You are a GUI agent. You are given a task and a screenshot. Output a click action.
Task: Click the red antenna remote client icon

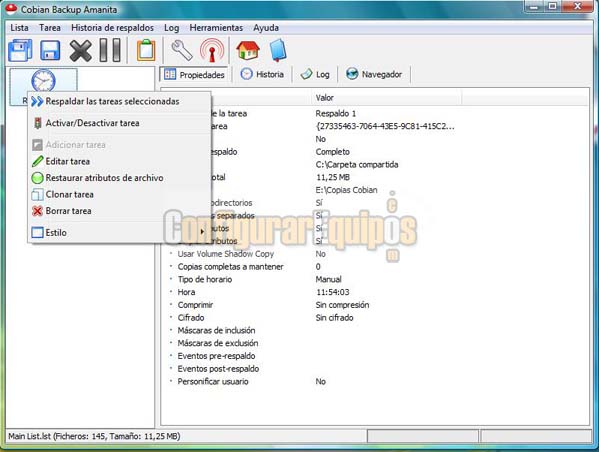point(212,50)
